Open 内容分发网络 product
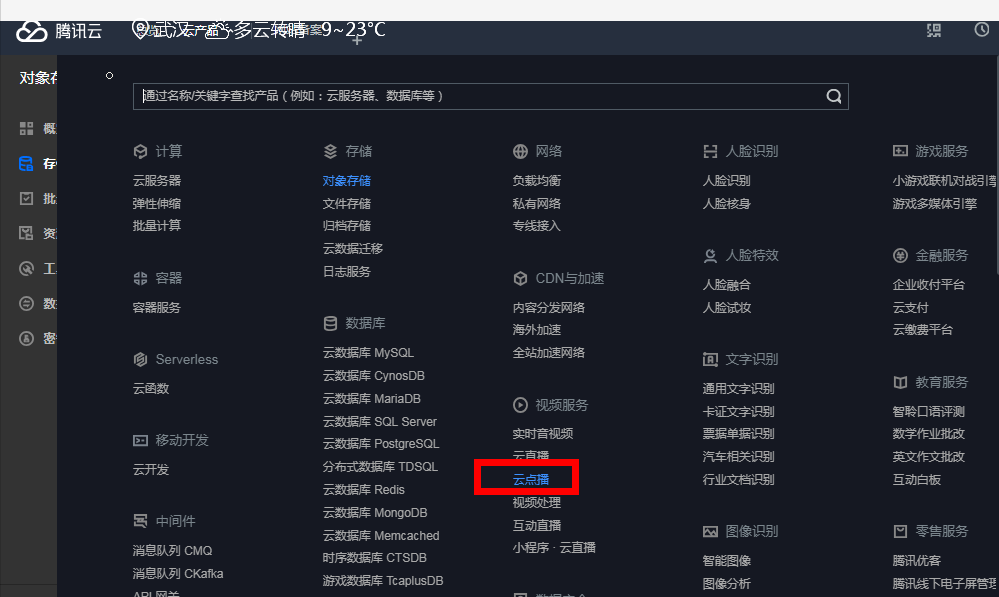The width and height of the screenshot is (999, 597). [549, 308]
